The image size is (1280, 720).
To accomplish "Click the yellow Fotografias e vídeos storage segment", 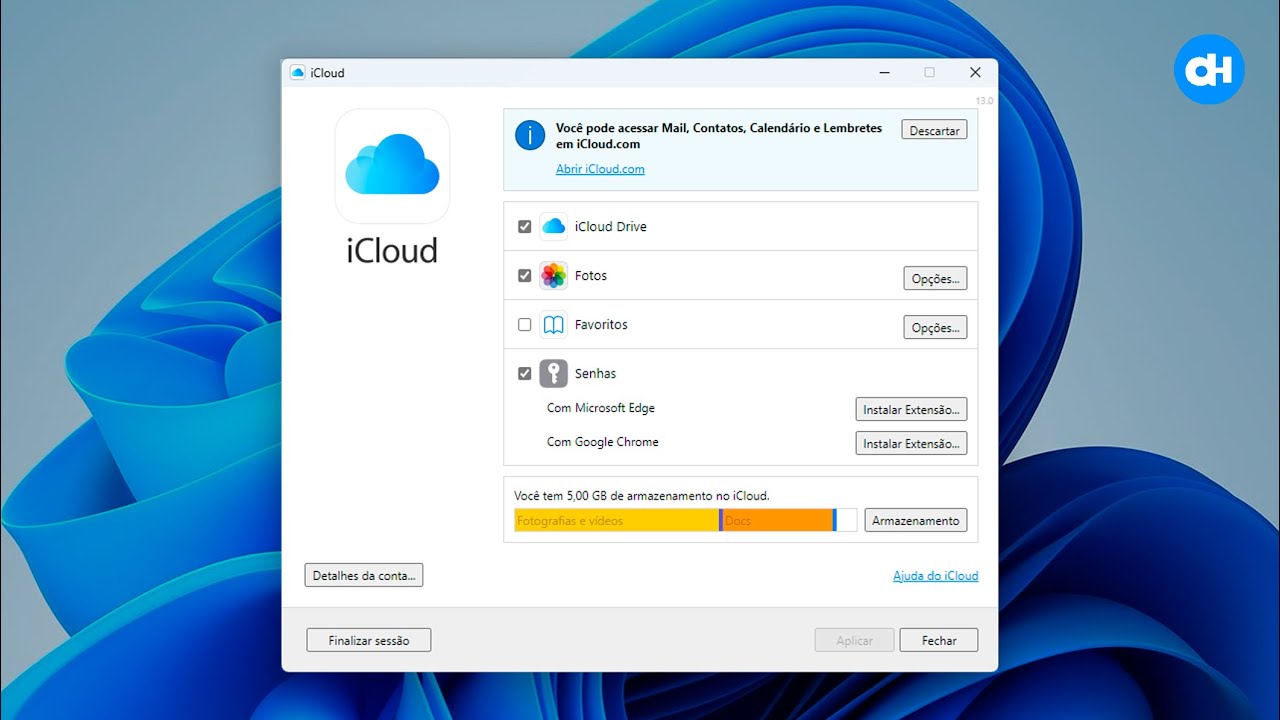I will tap(617, 520).
